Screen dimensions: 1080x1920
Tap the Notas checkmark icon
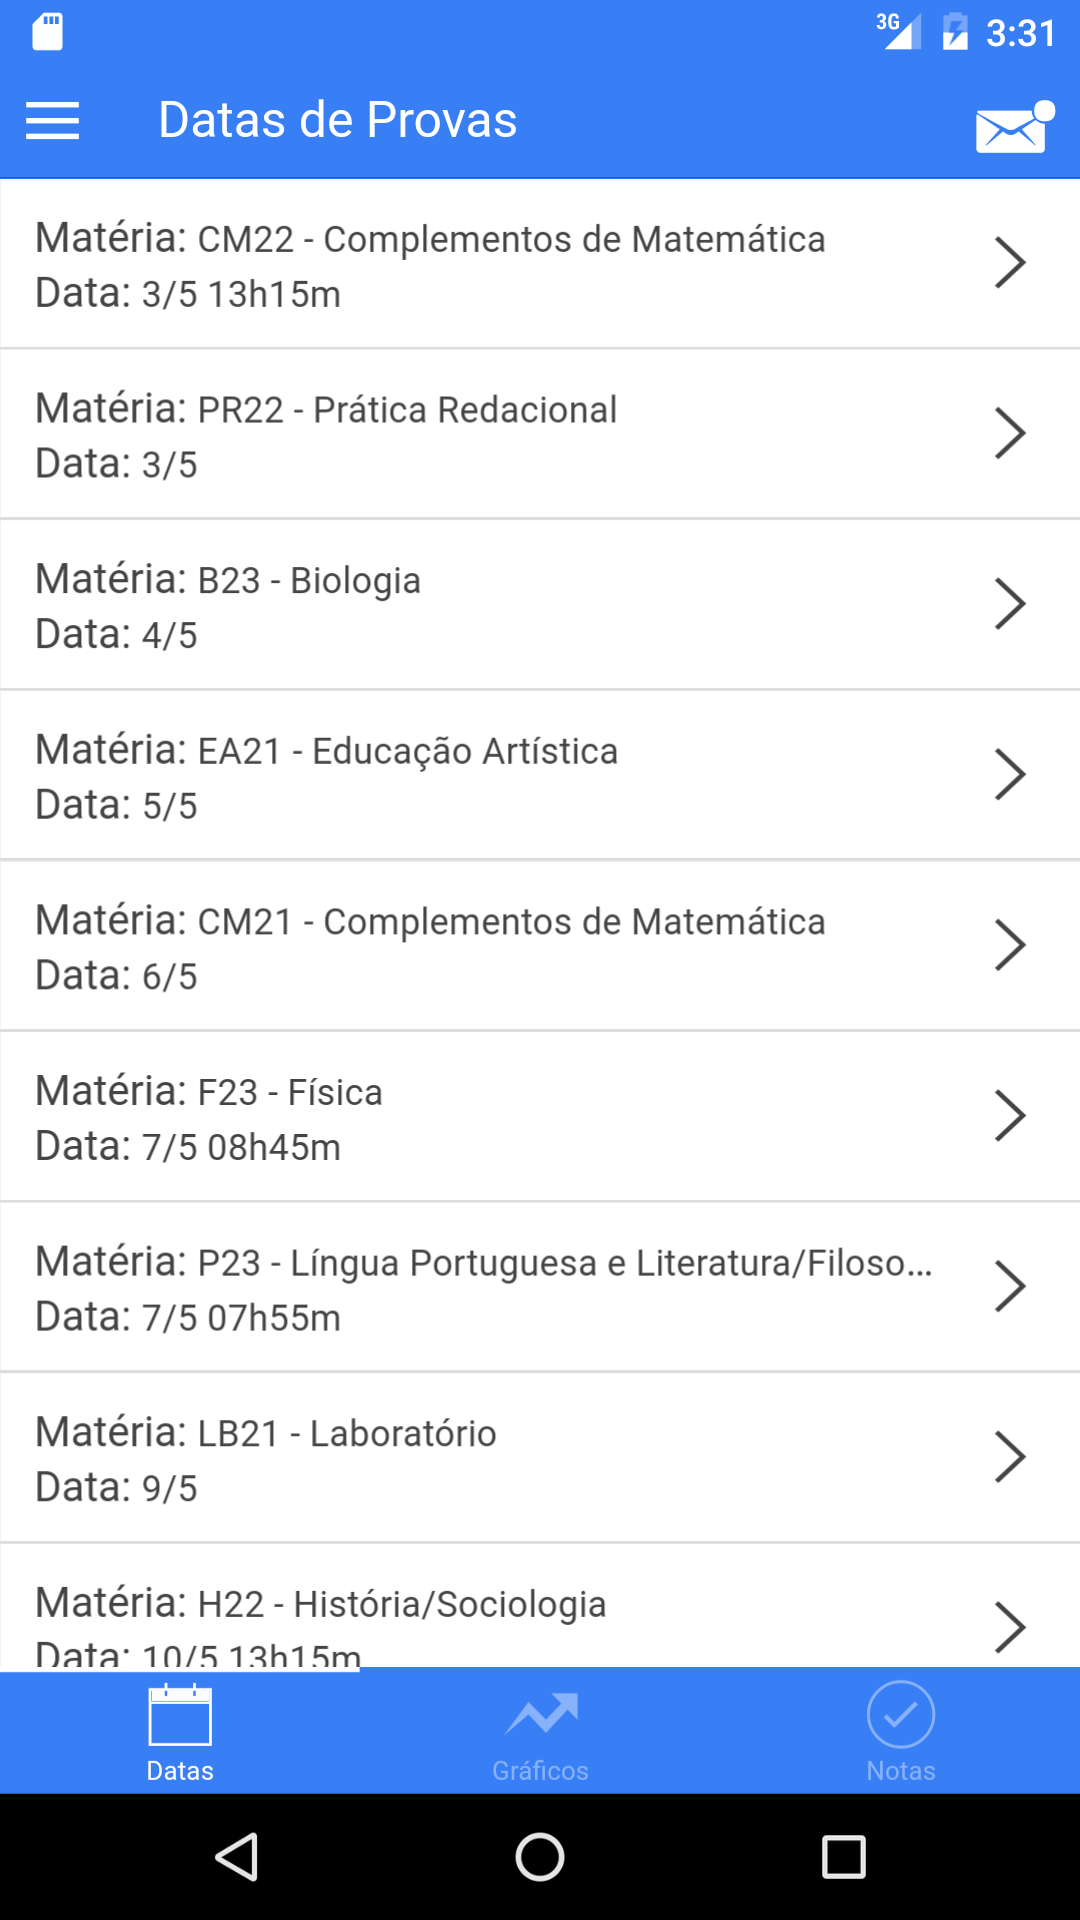pyautogui.click(x=901, y=1714)
